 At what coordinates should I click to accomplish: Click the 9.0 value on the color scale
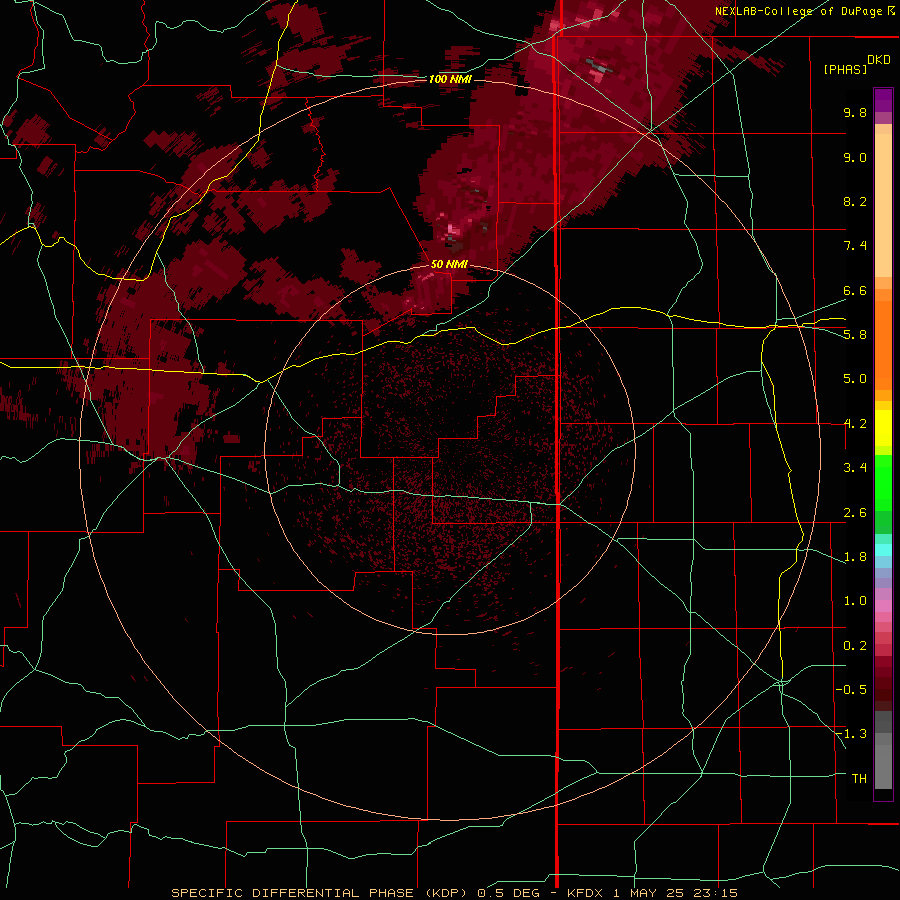[x=855, y=157]
